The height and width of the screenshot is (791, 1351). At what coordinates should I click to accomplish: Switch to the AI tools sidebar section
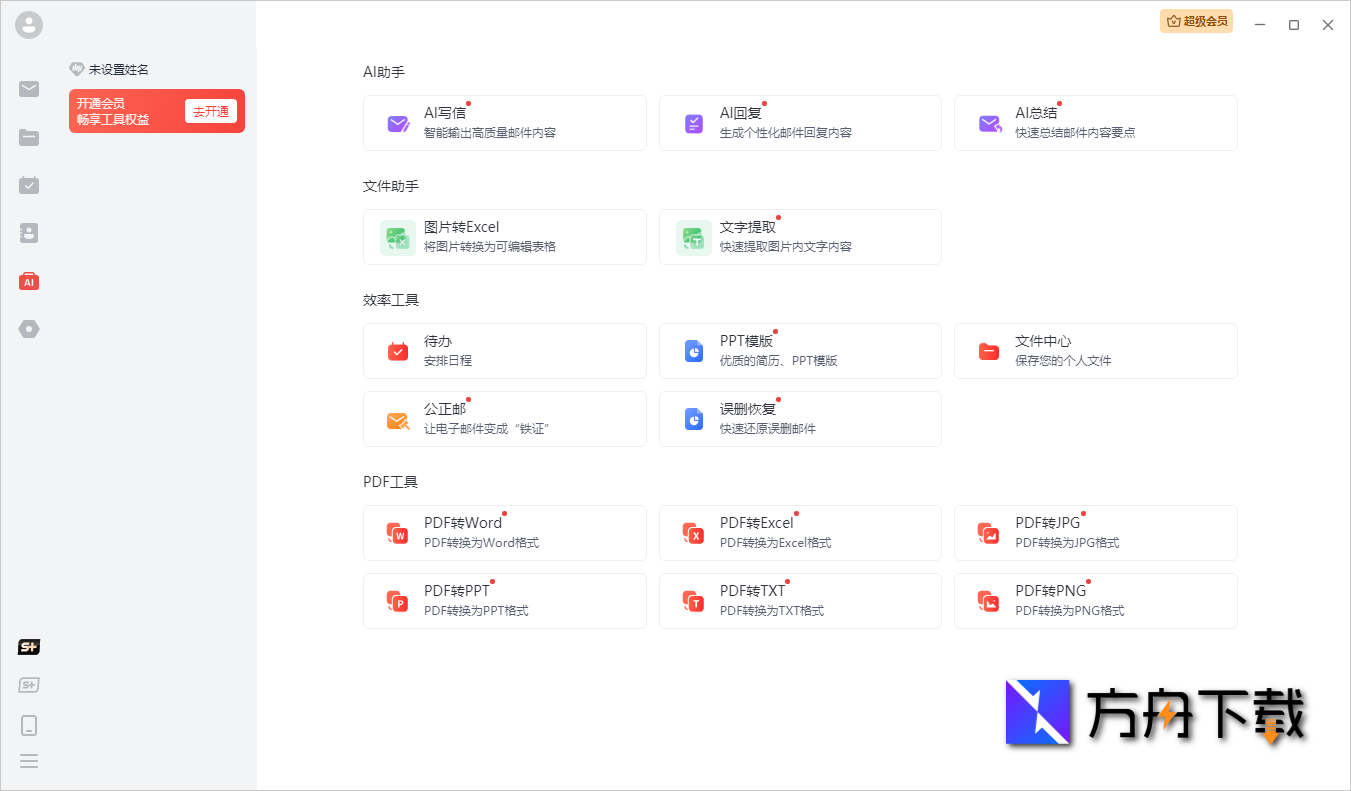tap(28, 281)
